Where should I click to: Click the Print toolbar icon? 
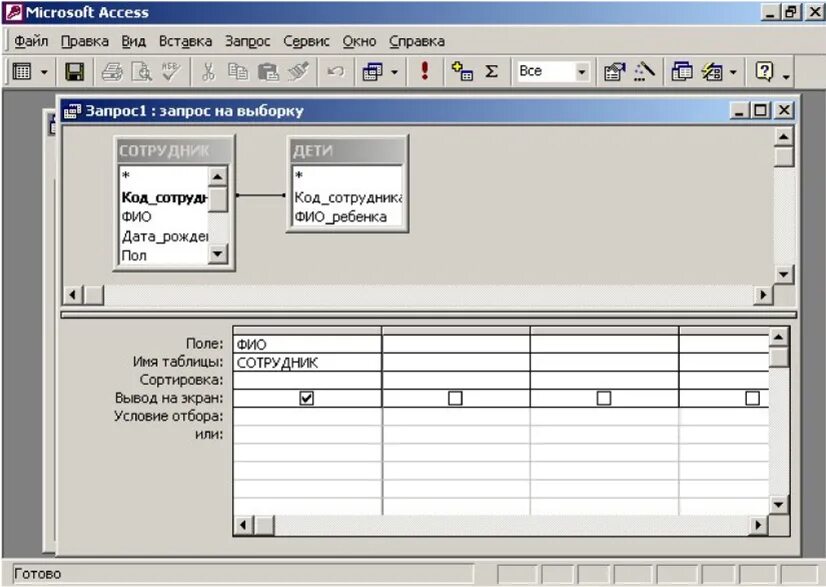(x=112, y=72)
